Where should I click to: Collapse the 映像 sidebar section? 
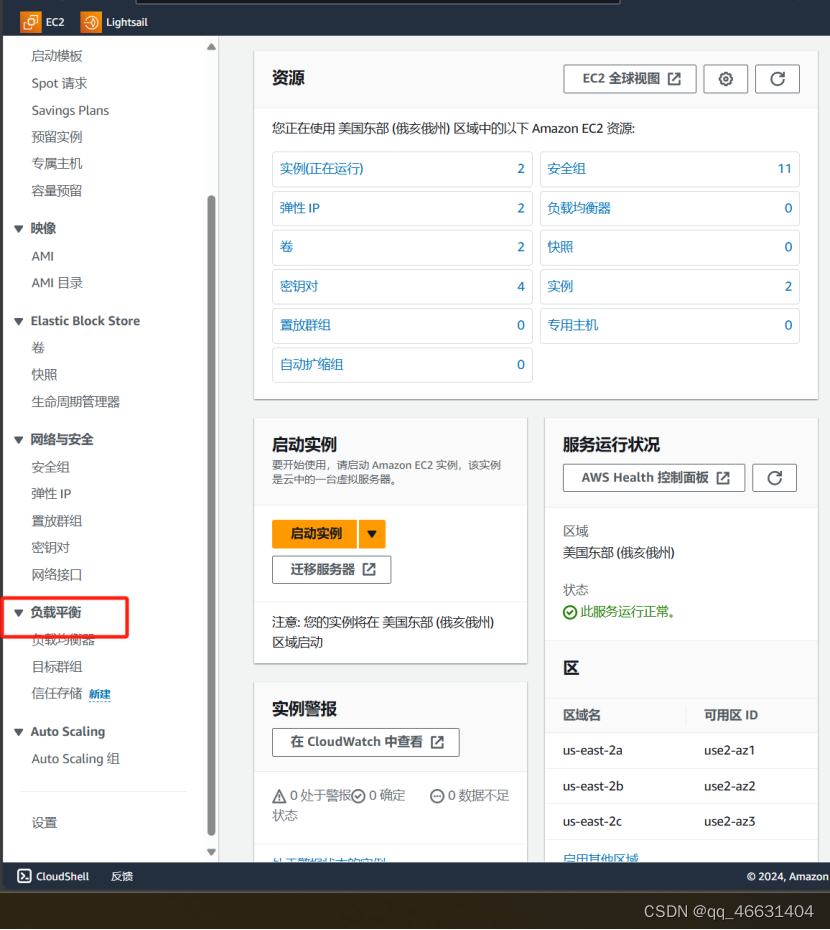pos(18,229)
